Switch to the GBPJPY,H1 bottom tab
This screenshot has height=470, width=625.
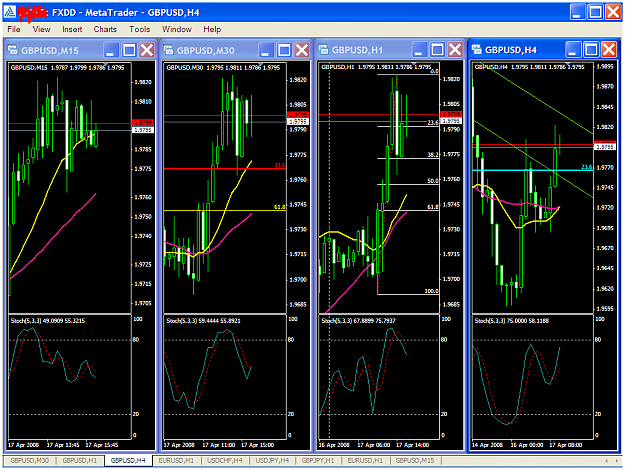[318, 460]
